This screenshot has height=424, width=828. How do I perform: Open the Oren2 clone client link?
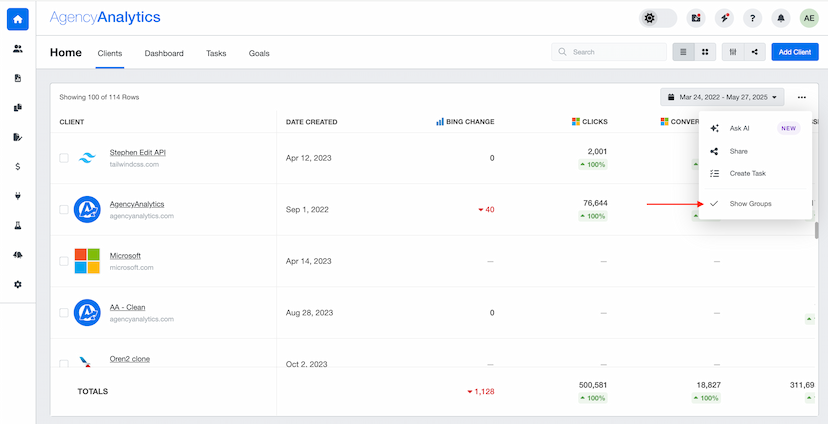pos(130,359)
